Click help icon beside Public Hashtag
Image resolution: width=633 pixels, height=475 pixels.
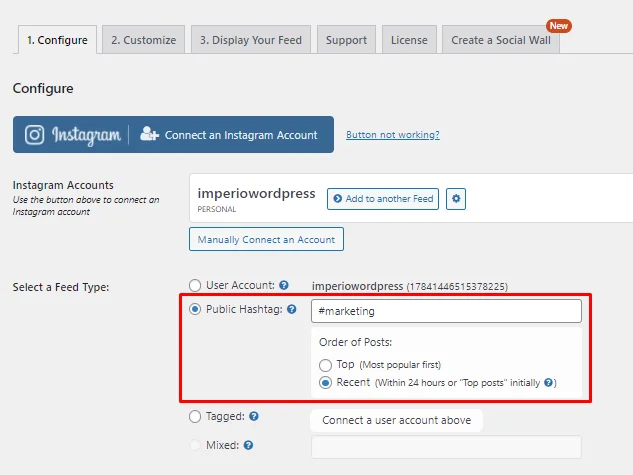(x=291, y=309)
